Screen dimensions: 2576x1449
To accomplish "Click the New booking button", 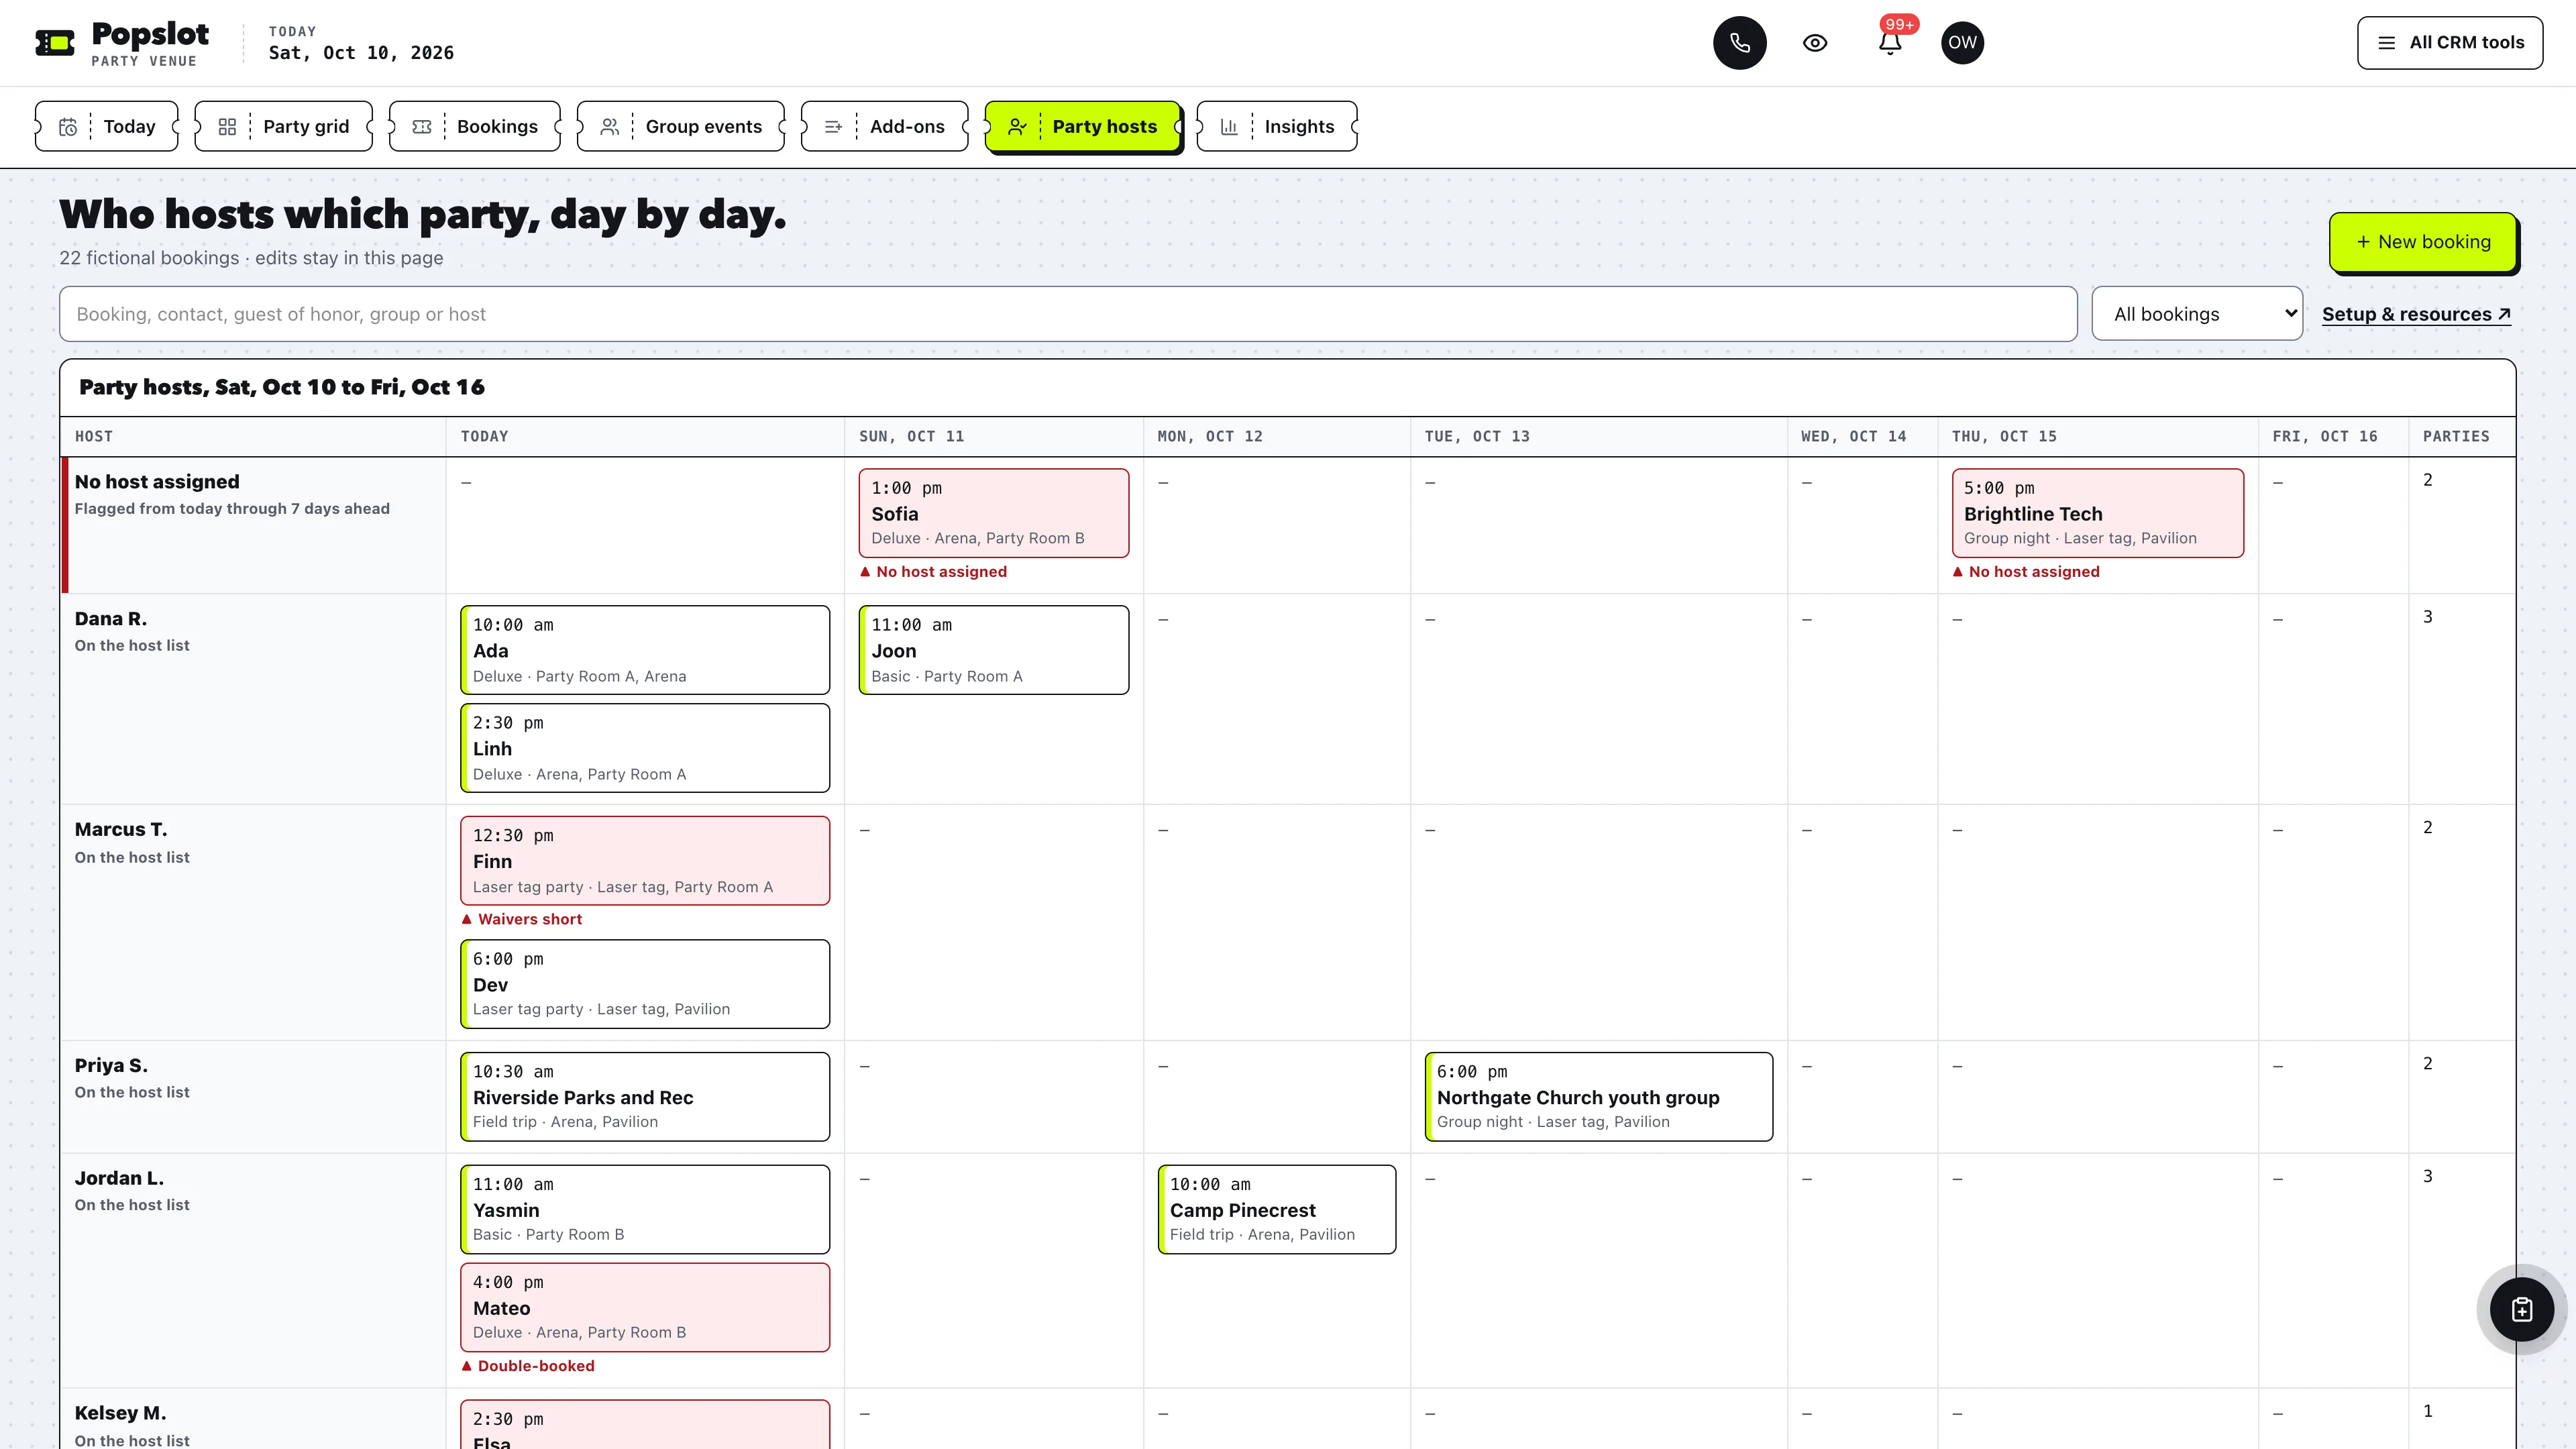I will (x=2422, y=242).
